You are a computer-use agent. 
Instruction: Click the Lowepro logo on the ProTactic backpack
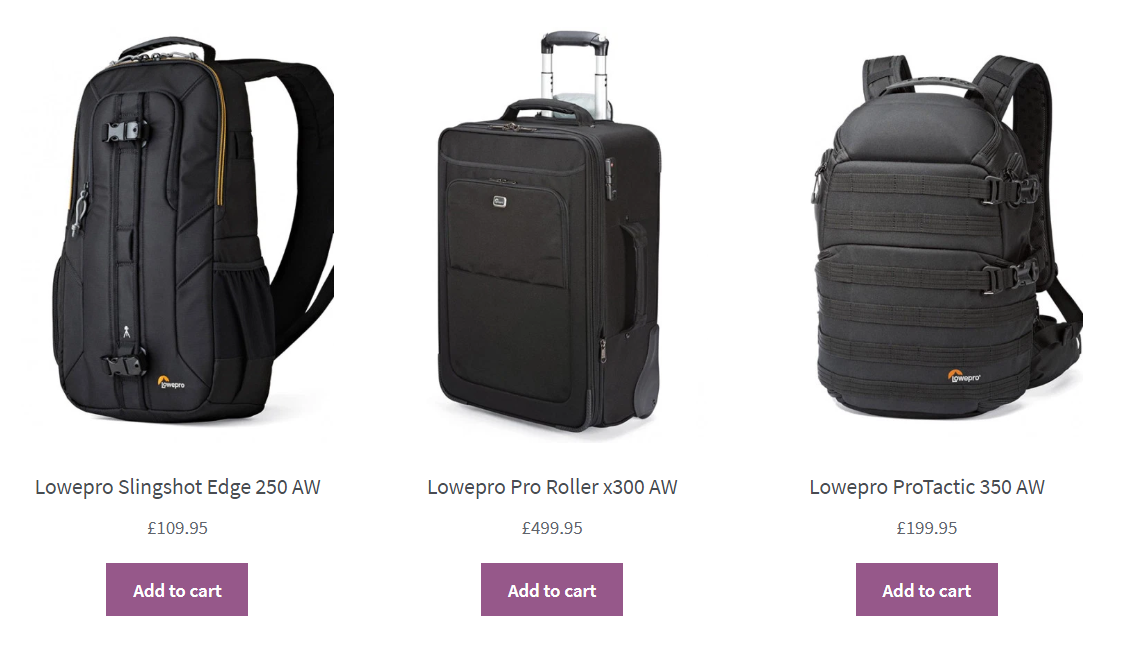pos(964,376)
